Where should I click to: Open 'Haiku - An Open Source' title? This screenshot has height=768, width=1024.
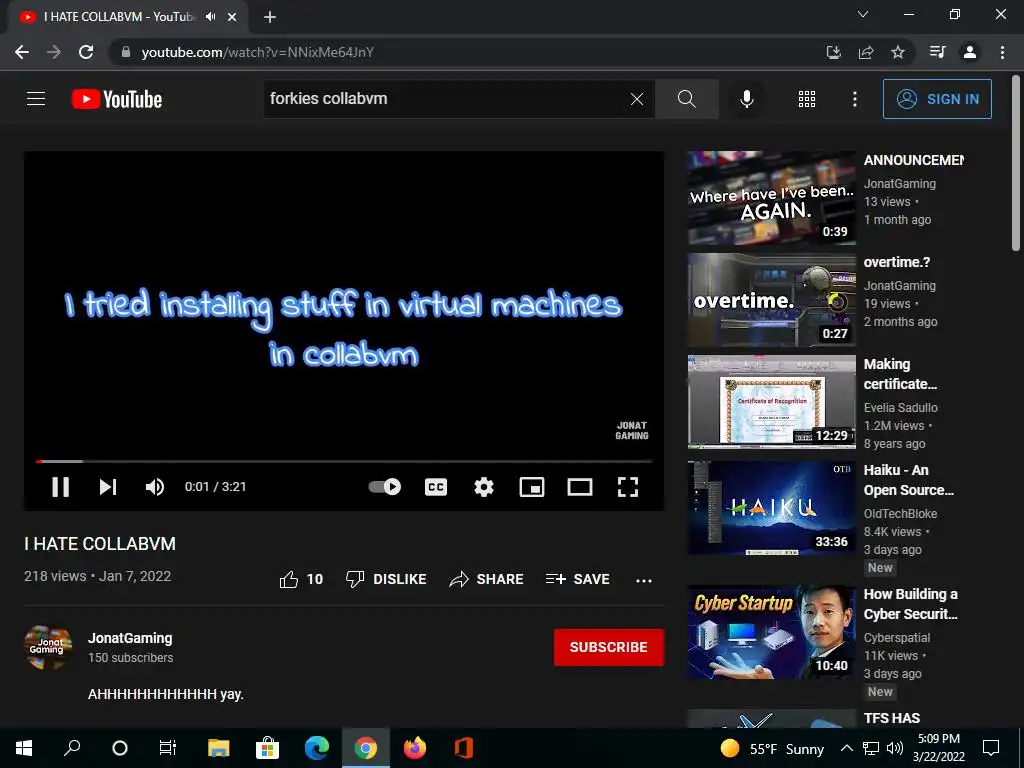pyautogui.click(x=908, y=480)
